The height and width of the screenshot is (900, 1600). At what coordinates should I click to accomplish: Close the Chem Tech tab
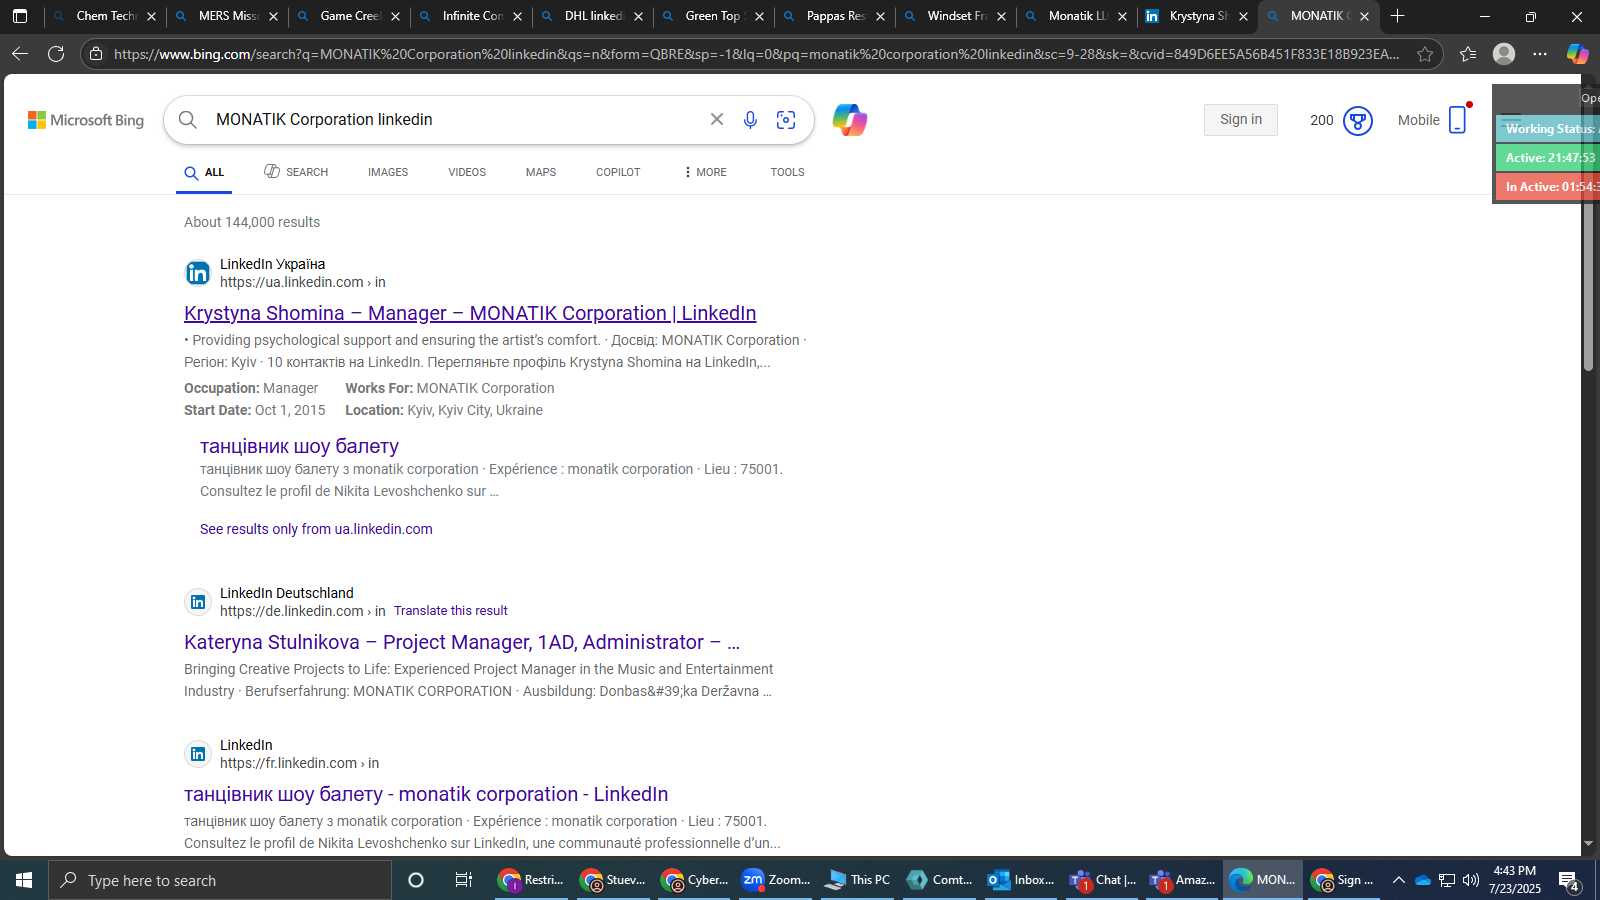151,16
